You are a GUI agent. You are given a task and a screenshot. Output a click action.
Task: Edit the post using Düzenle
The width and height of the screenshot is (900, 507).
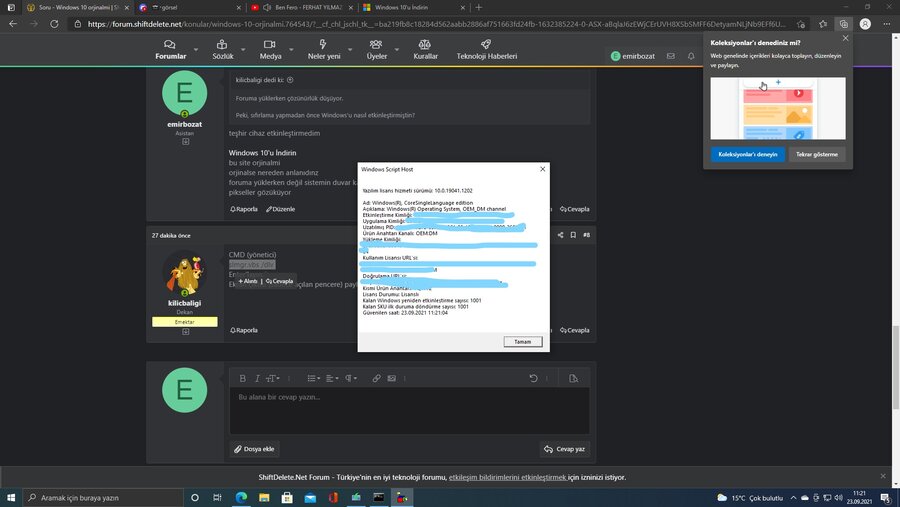coord(280,209)
